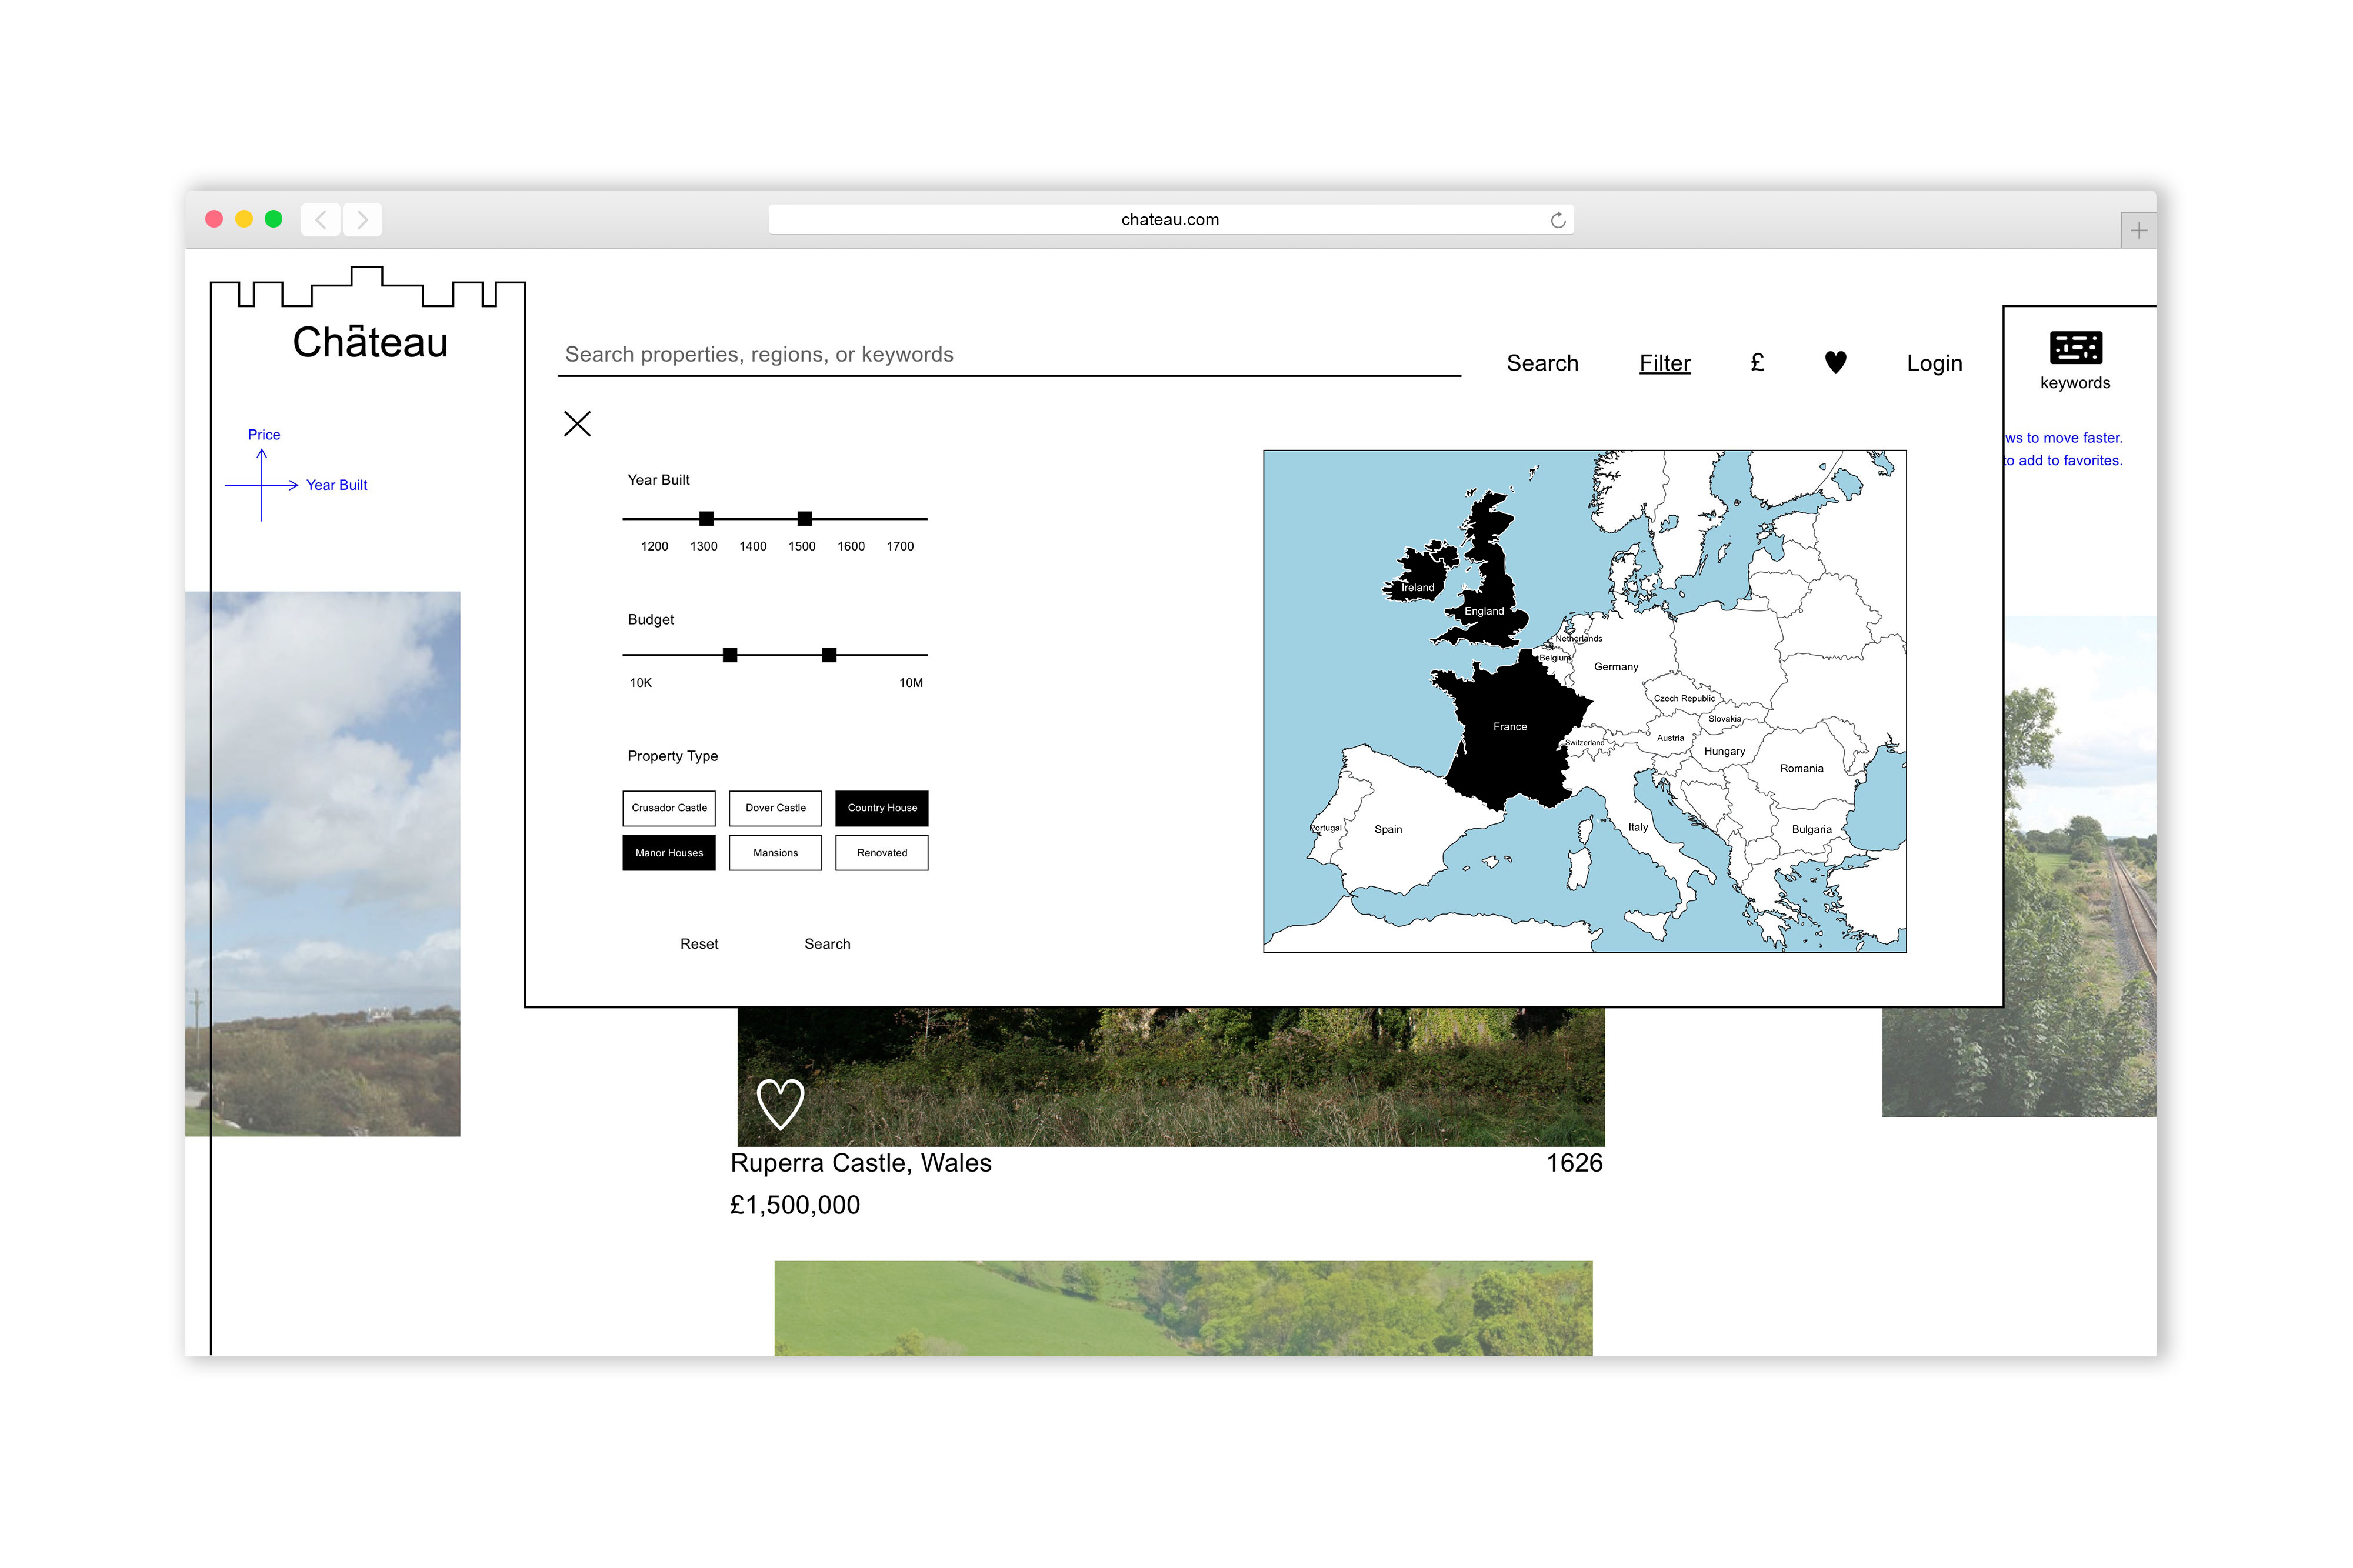Close the filter panel with X
Image resolution: width=2353 pixels, height=1568 pixels.
tap(577, 423)
